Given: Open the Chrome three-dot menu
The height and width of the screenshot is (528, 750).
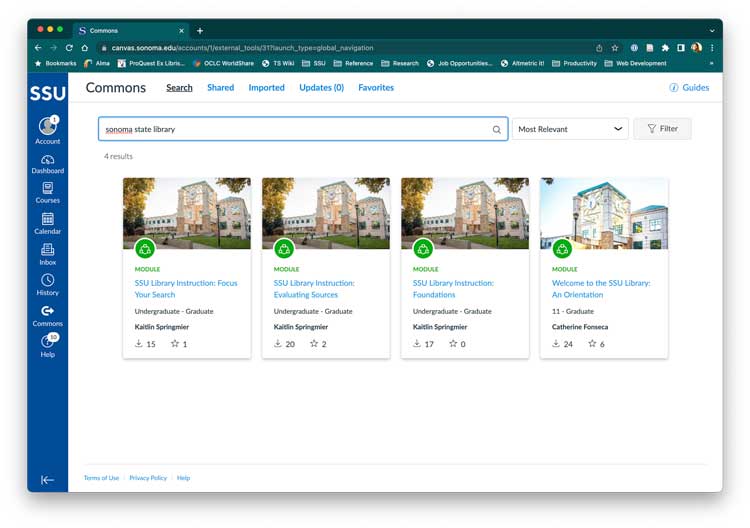Looking at the screenshot, I should pos(712,48).
